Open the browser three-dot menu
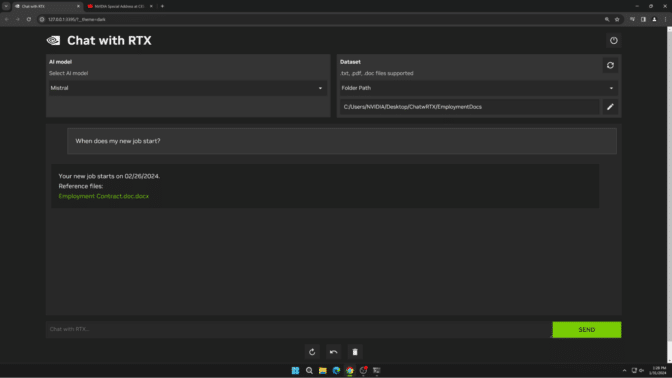Screen dimensions: 672x378 click(666, 19)
